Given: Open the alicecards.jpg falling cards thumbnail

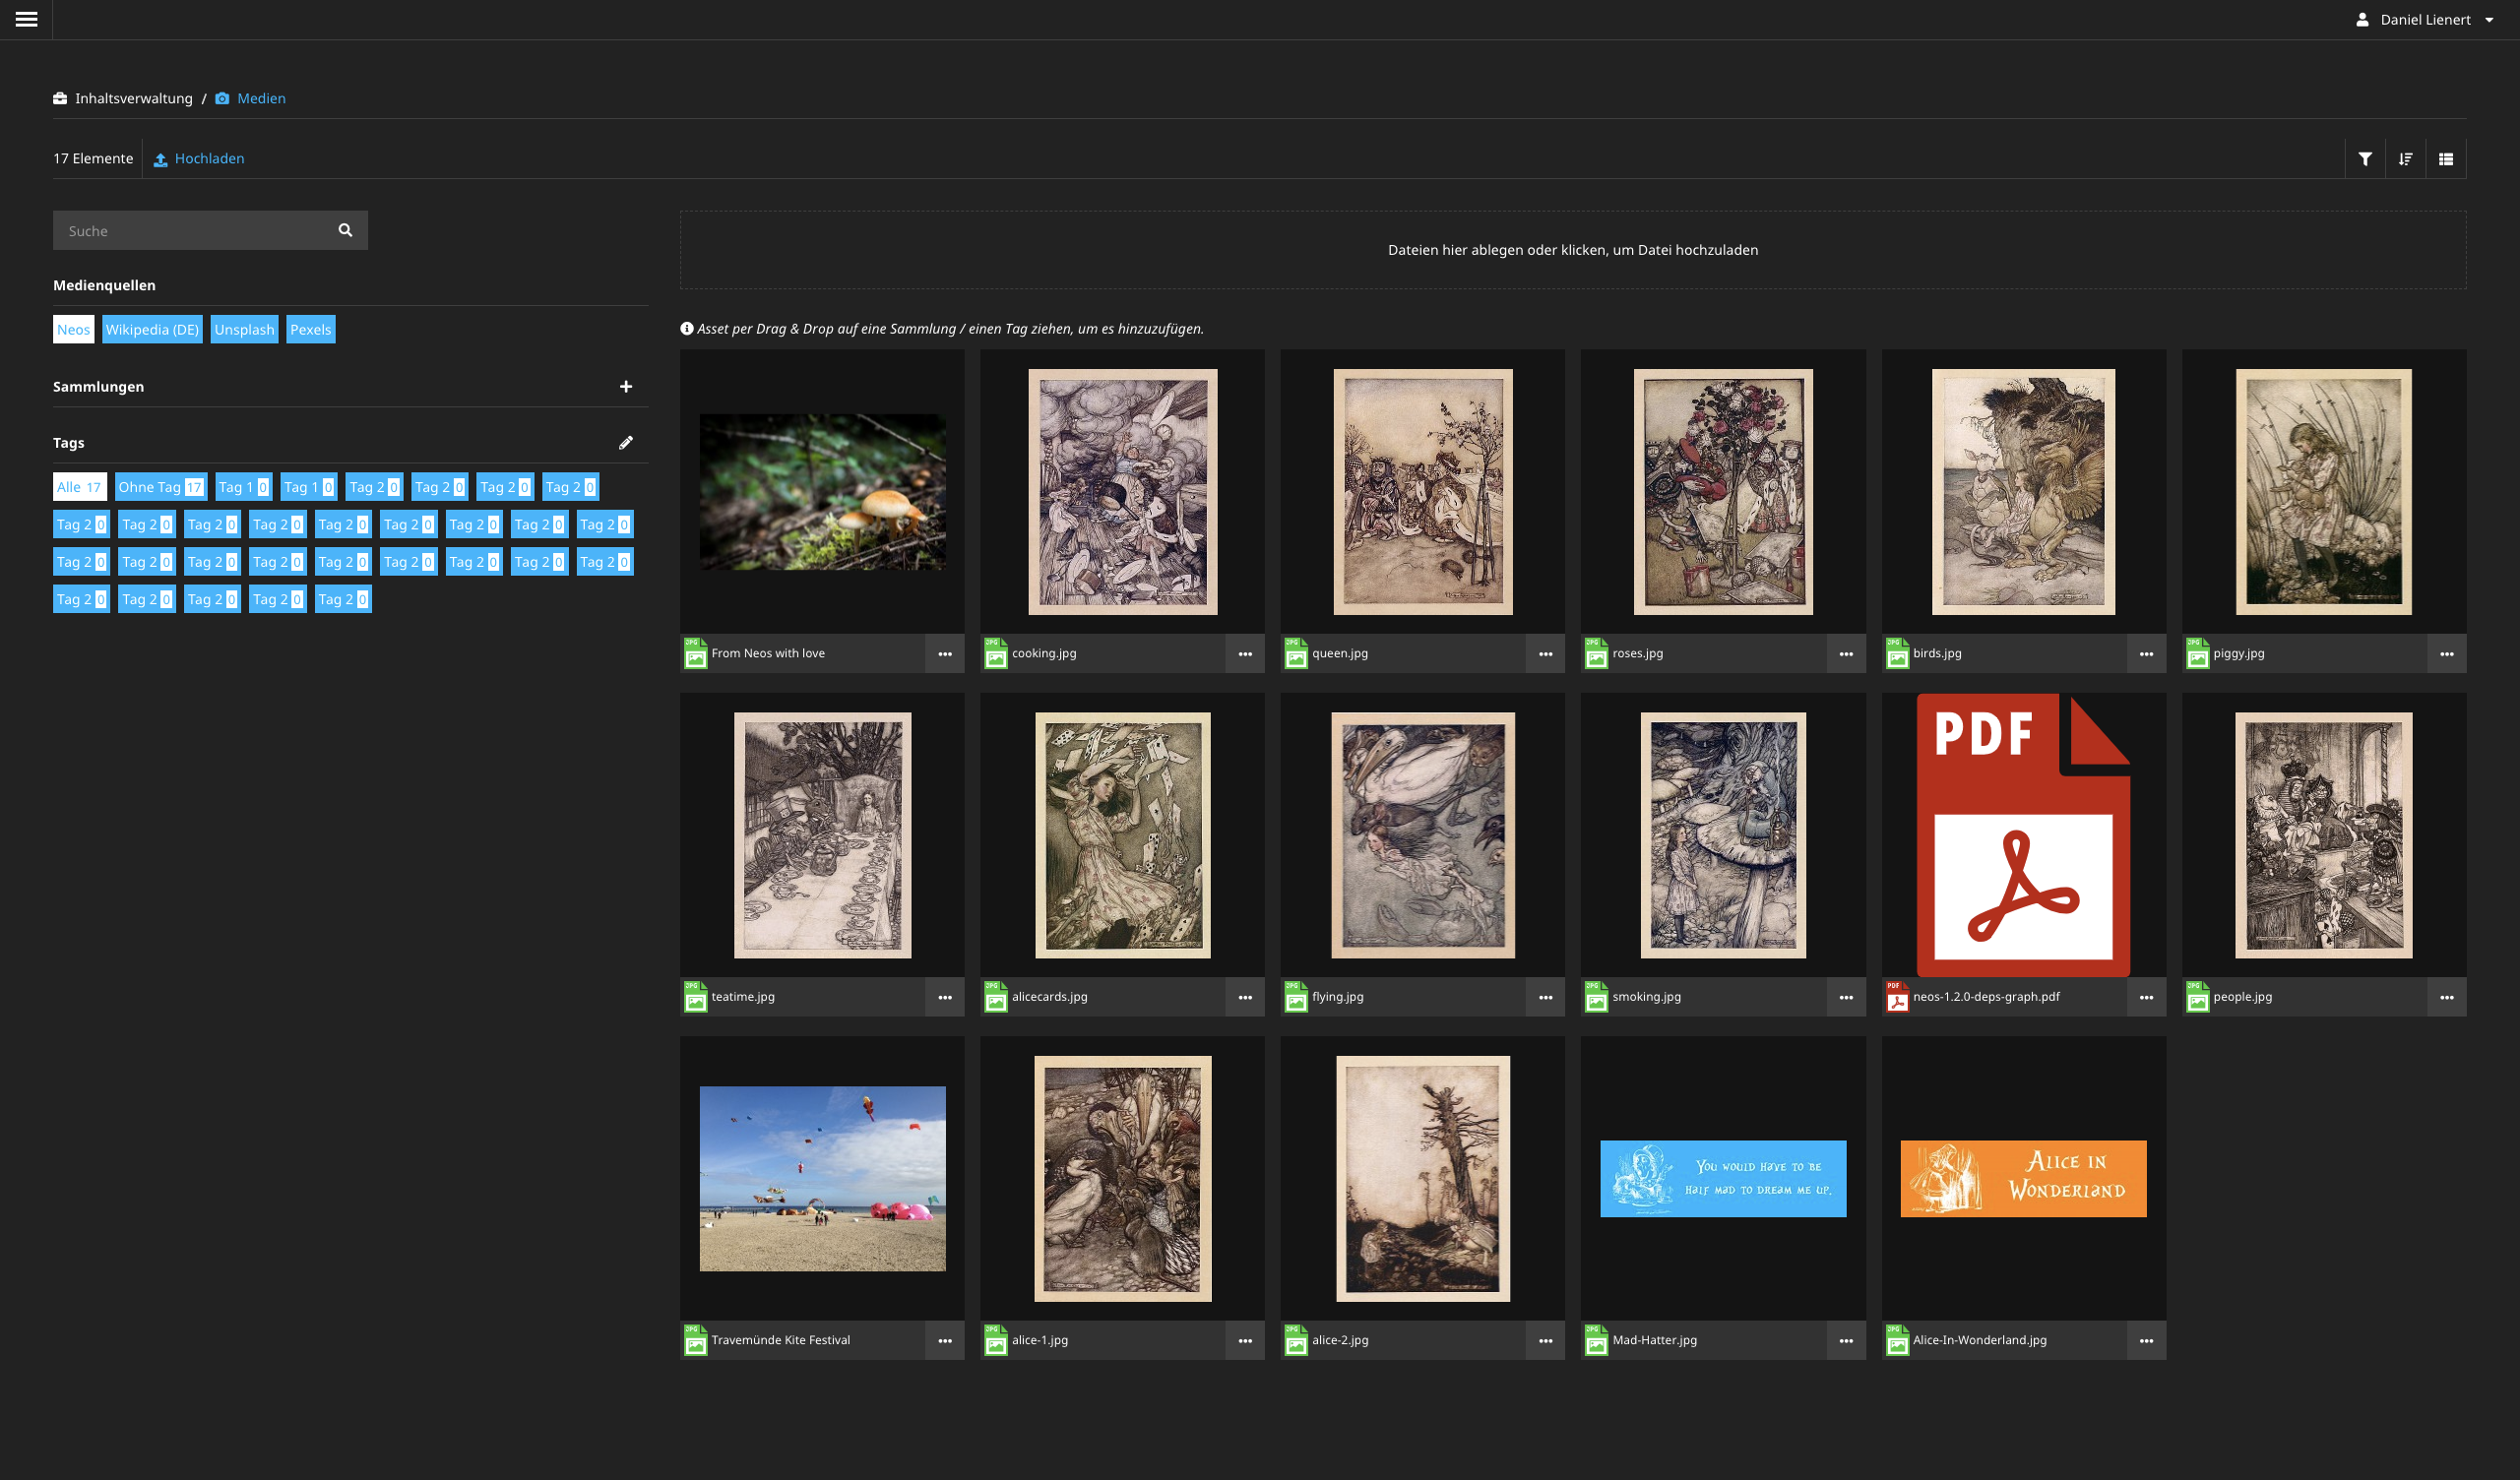Looking at the screenshot, I should 1122,835.
